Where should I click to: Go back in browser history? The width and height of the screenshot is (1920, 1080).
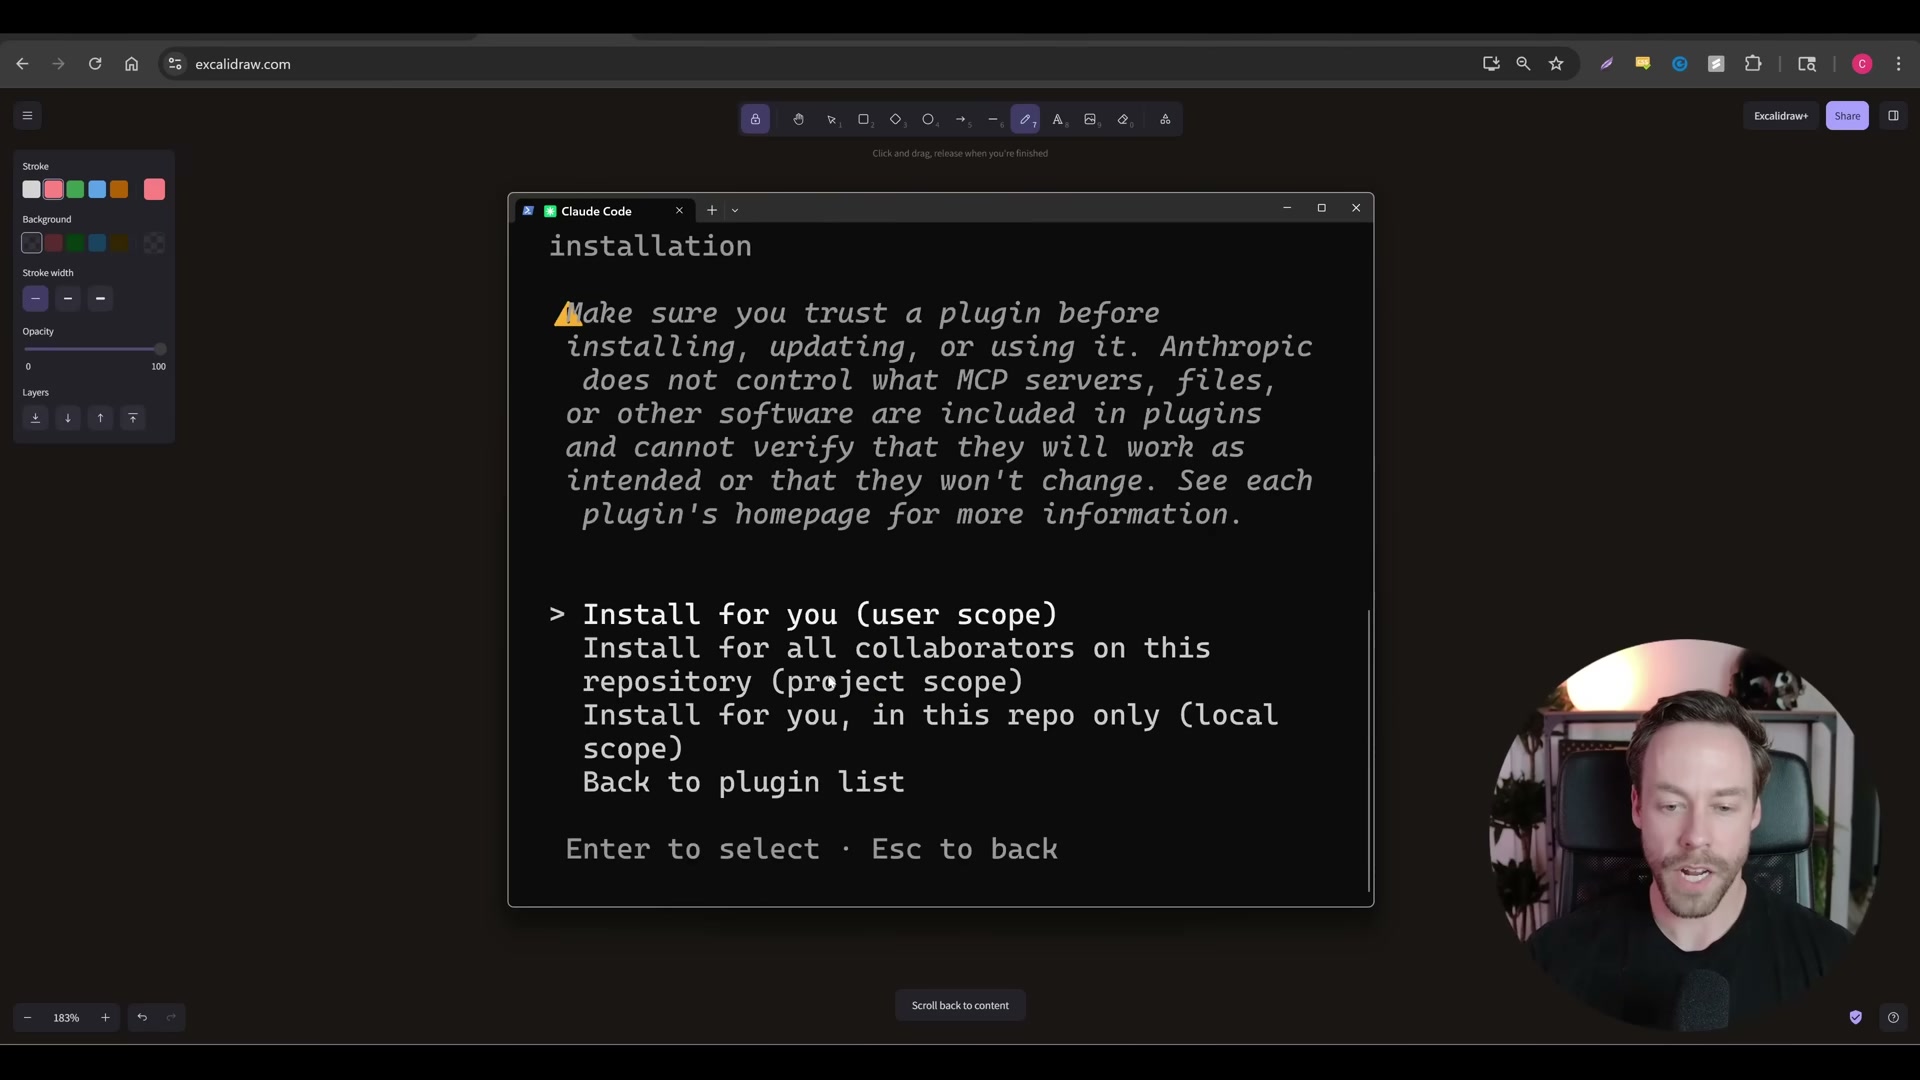coord(22,64)
